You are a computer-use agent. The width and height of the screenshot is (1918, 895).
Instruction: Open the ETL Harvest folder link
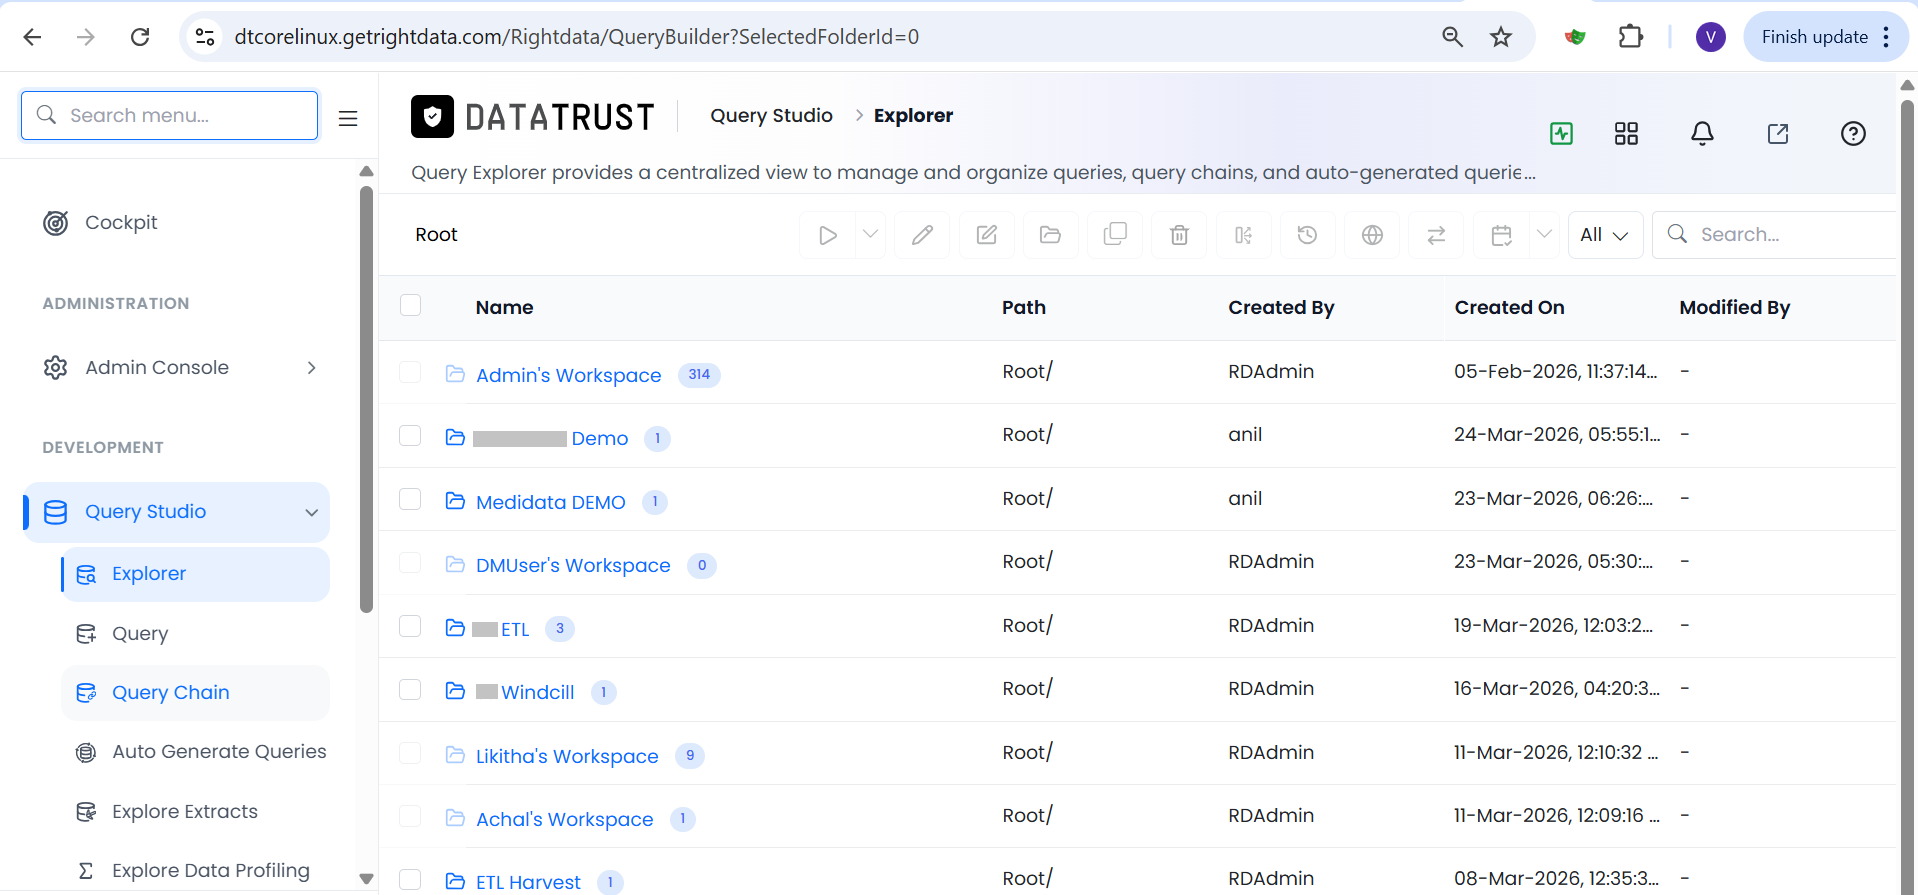pos(528,882)
